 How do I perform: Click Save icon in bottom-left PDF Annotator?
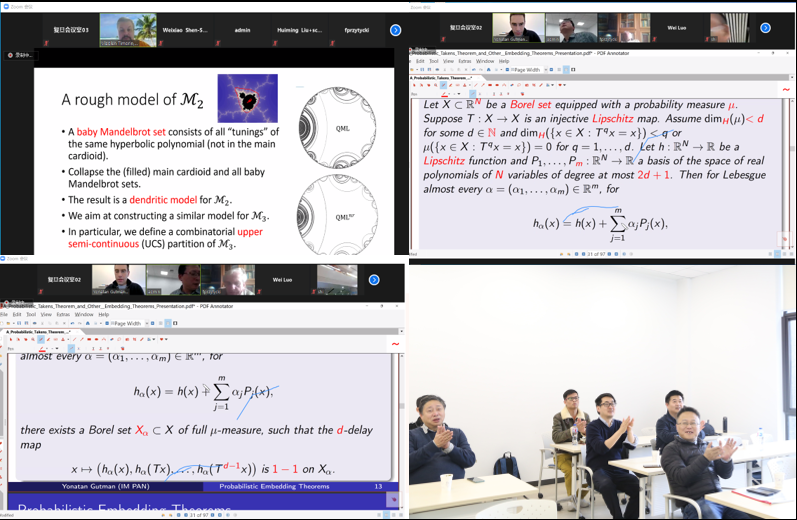pos(18,323)
